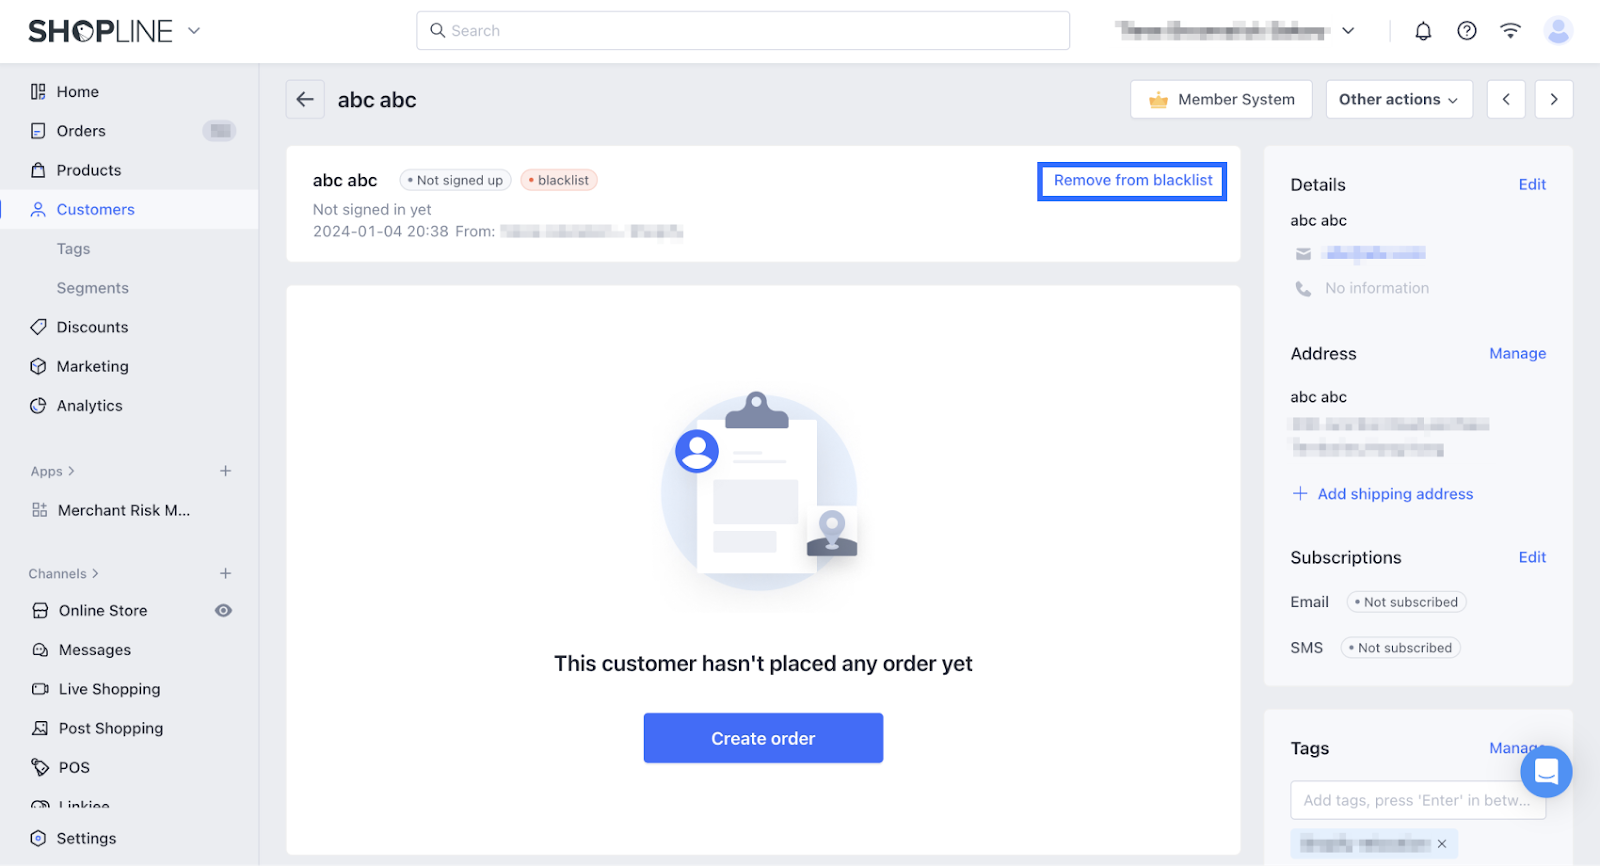Toggle Online Store preview eye icon
This screenshot has height=866, width=1600.
[x=224, y=611]
